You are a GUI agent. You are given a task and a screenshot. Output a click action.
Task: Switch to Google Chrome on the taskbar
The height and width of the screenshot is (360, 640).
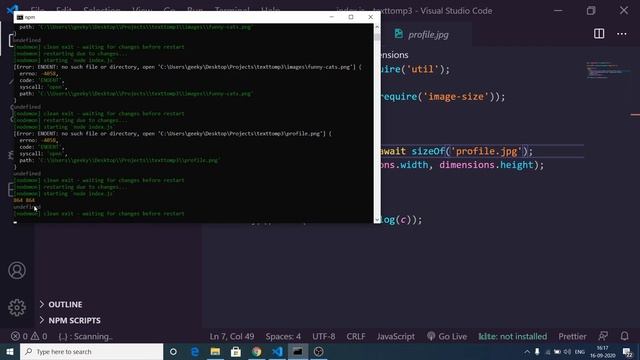coord(257,351)
